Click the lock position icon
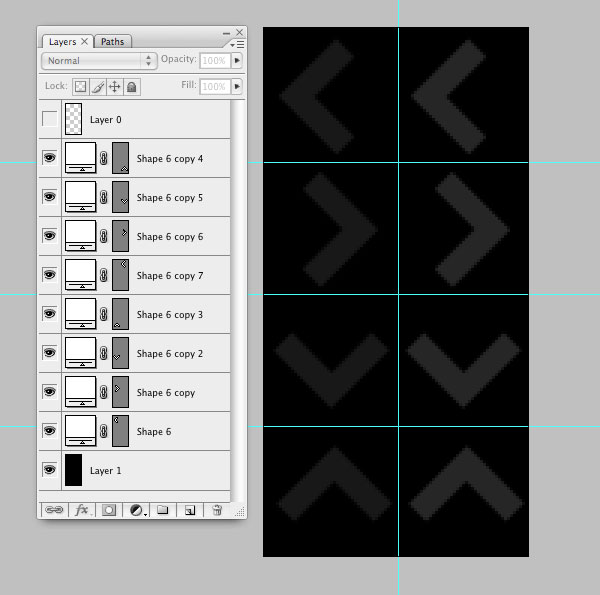 (114, 86)
